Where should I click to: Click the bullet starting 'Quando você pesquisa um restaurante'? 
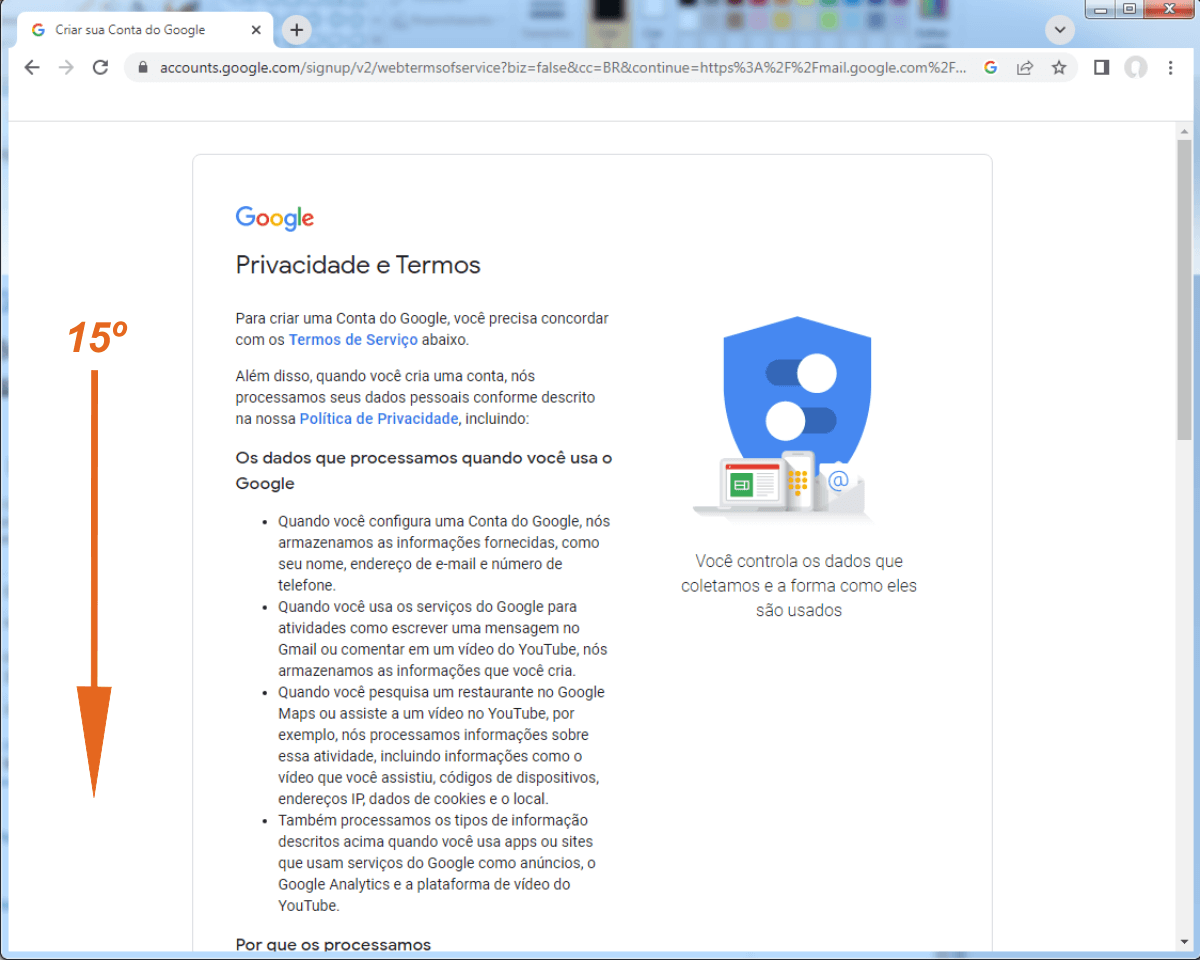click(443, 745)
